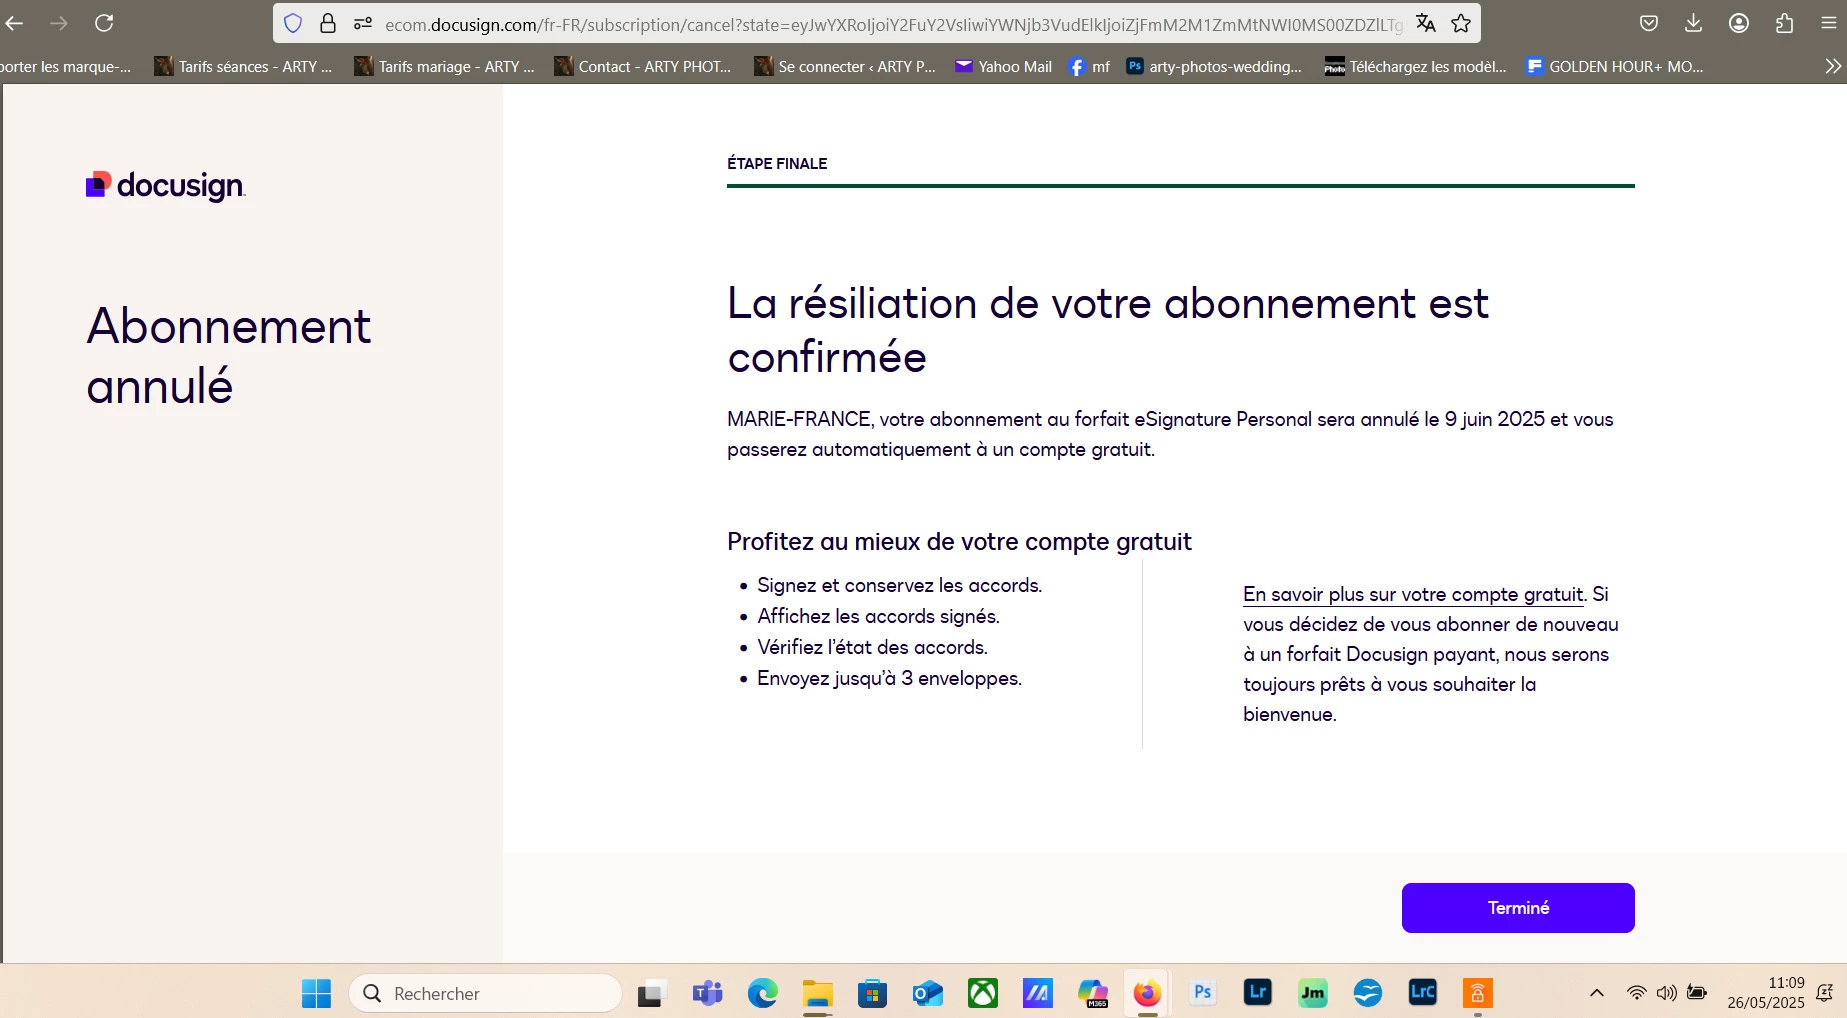
Task: Launch Microsoft Edge from taskbar
Action: pos(762,993)
